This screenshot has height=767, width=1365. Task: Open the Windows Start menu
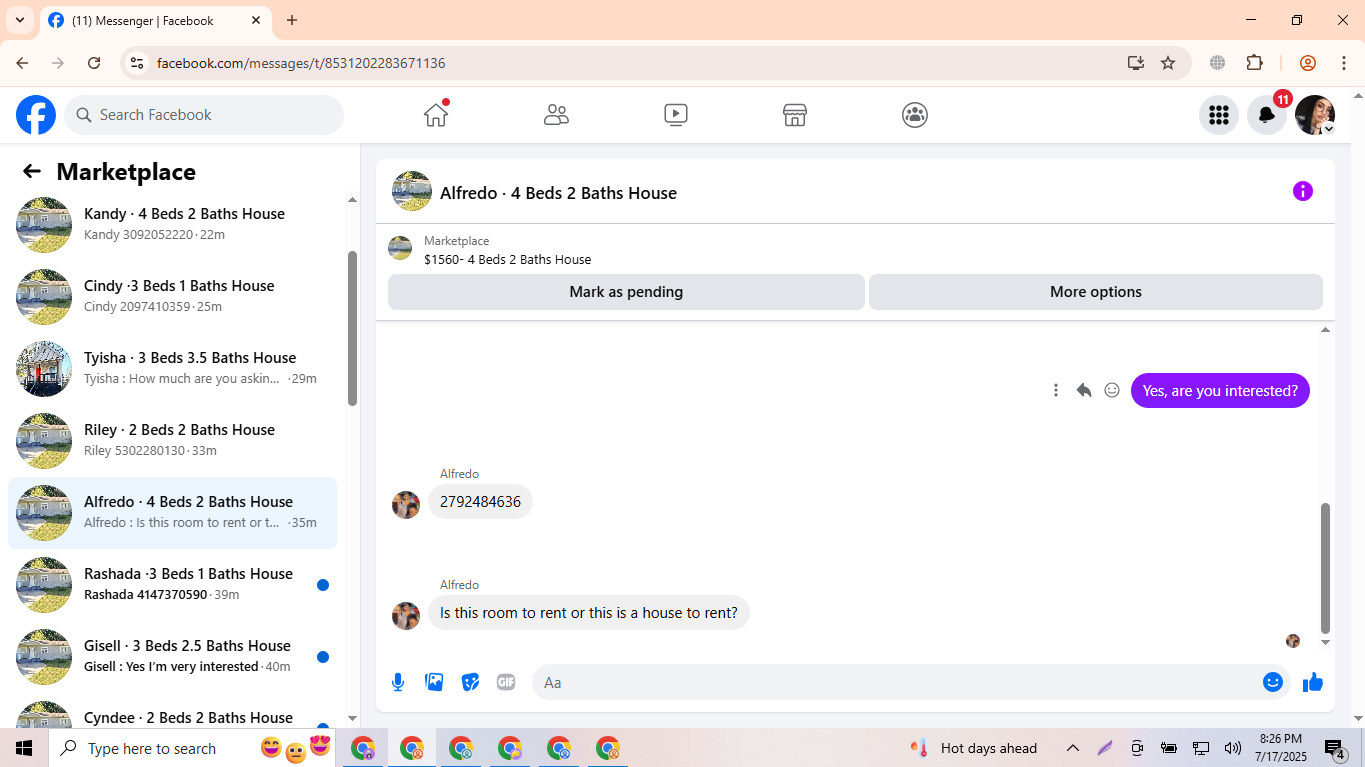pos(24,748)
